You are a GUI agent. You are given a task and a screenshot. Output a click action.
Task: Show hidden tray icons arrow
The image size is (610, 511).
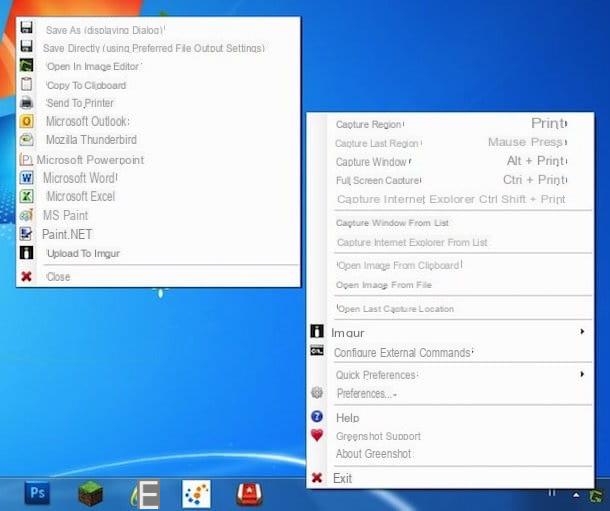[576, 495]
